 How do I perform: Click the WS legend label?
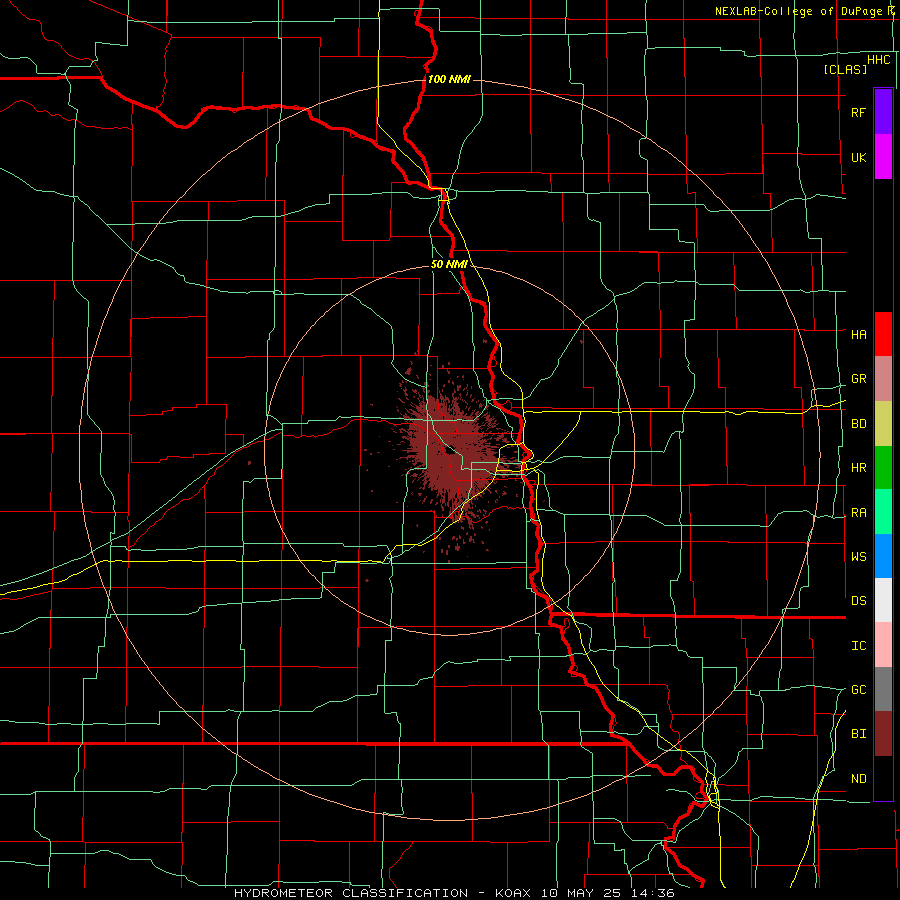coord(858,556)
